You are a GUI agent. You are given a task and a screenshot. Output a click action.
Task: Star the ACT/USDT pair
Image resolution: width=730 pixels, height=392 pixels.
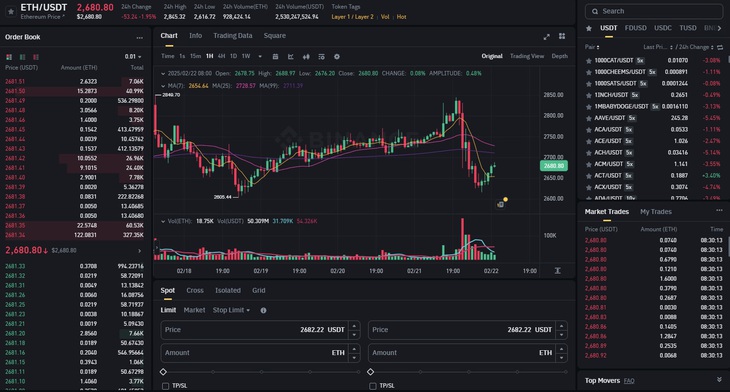coord(588,176)
